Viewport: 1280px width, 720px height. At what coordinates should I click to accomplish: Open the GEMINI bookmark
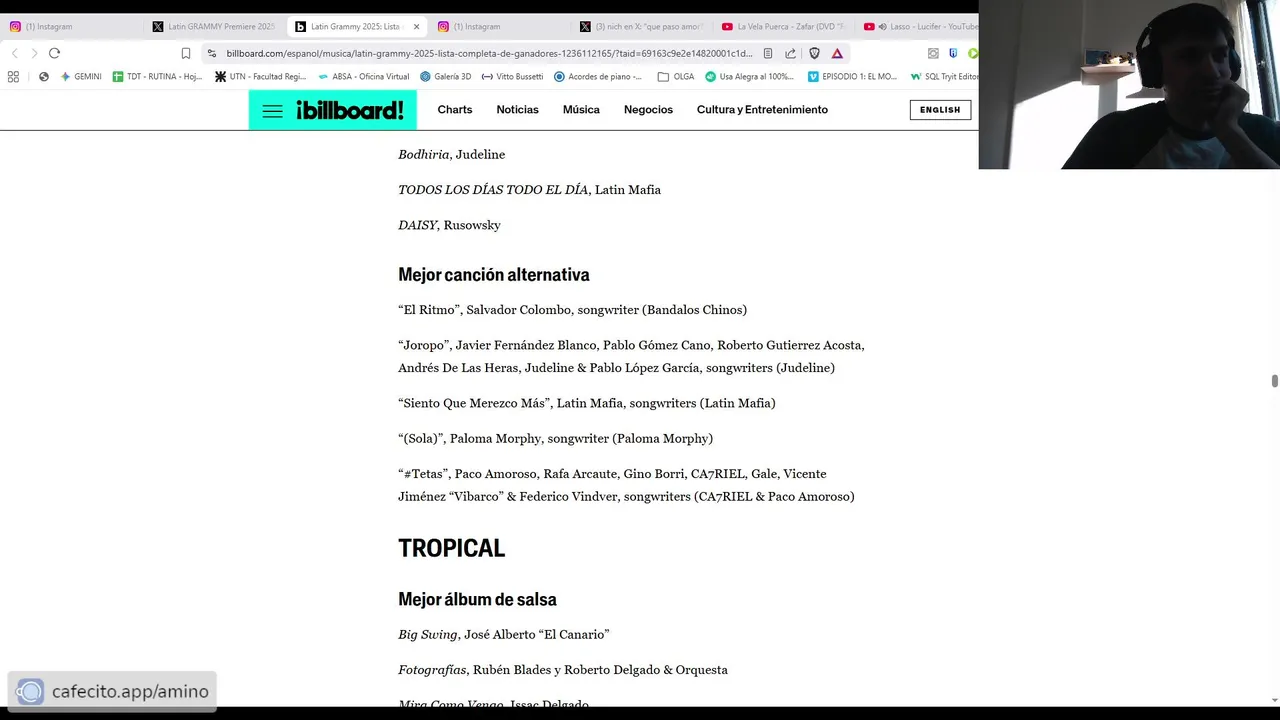click(81, 76)
